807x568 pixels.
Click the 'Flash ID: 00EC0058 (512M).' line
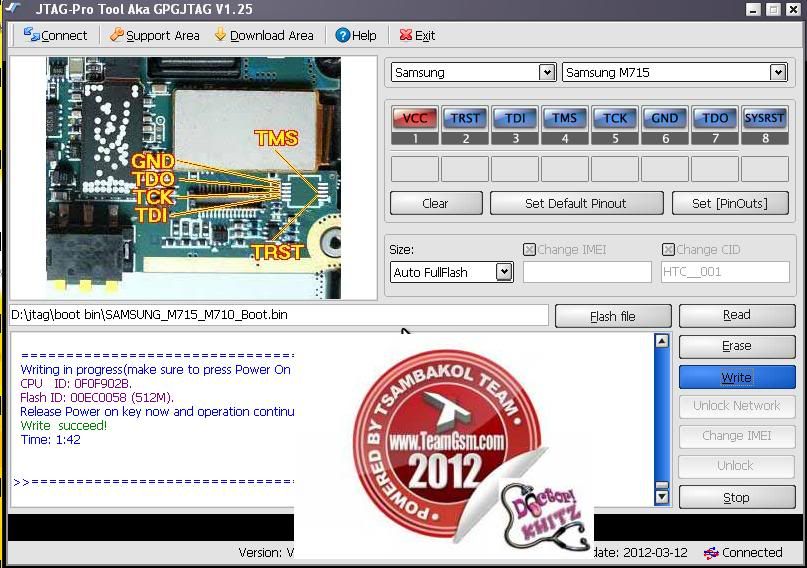coord(97,398)
